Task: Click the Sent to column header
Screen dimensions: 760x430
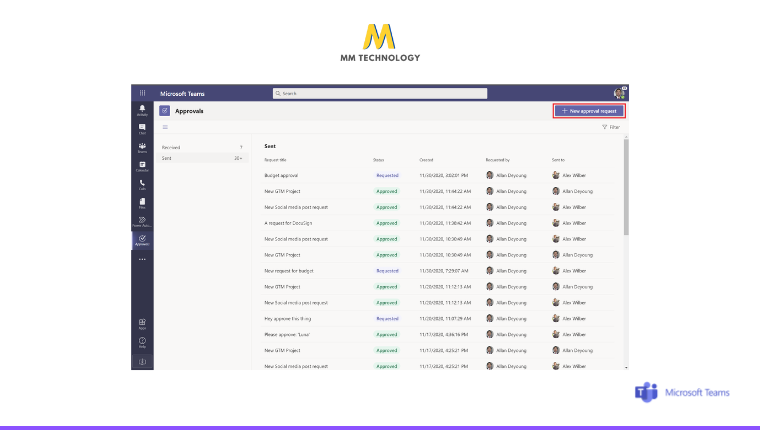Action: point(558,159)
